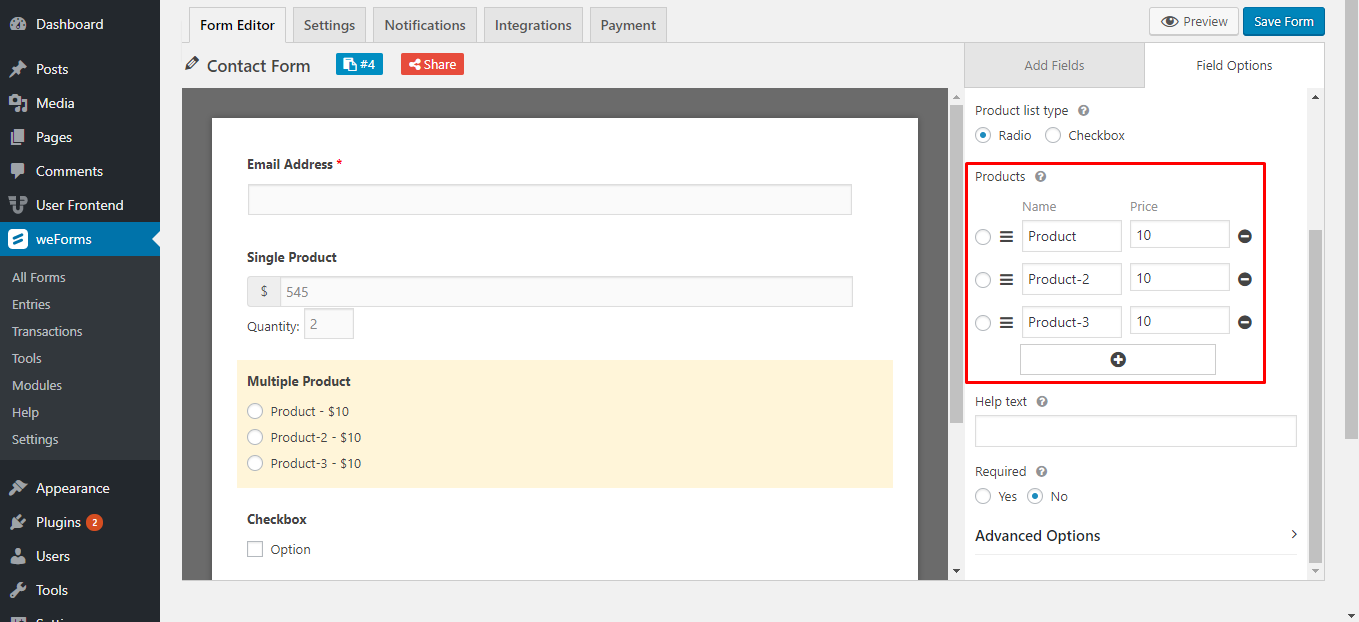Open the weForms sidebar icon

tap(20, 239)
